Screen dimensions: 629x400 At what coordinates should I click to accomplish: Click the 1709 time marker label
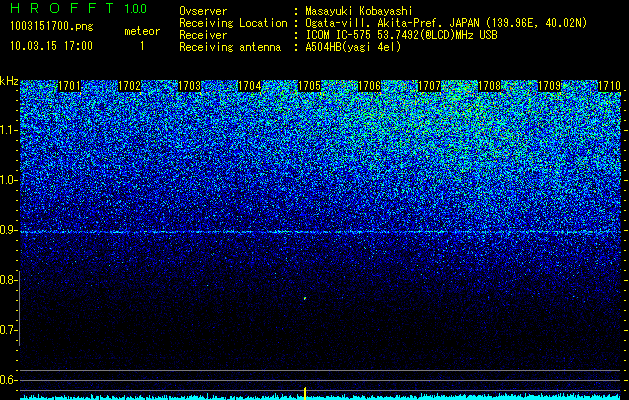[550, 86]
